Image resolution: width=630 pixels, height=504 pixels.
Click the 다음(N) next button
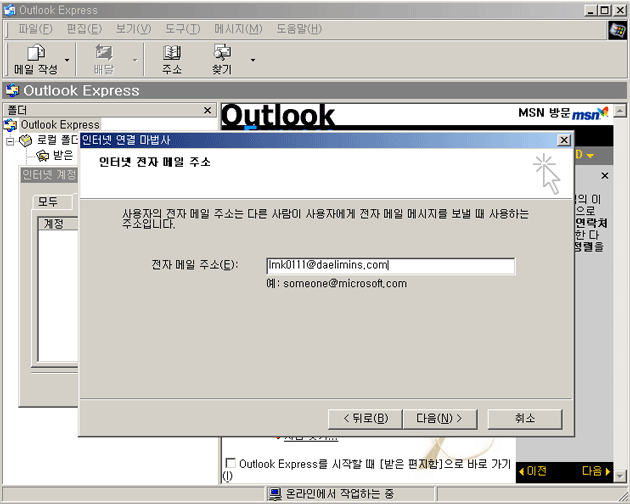tap(439, 419)
